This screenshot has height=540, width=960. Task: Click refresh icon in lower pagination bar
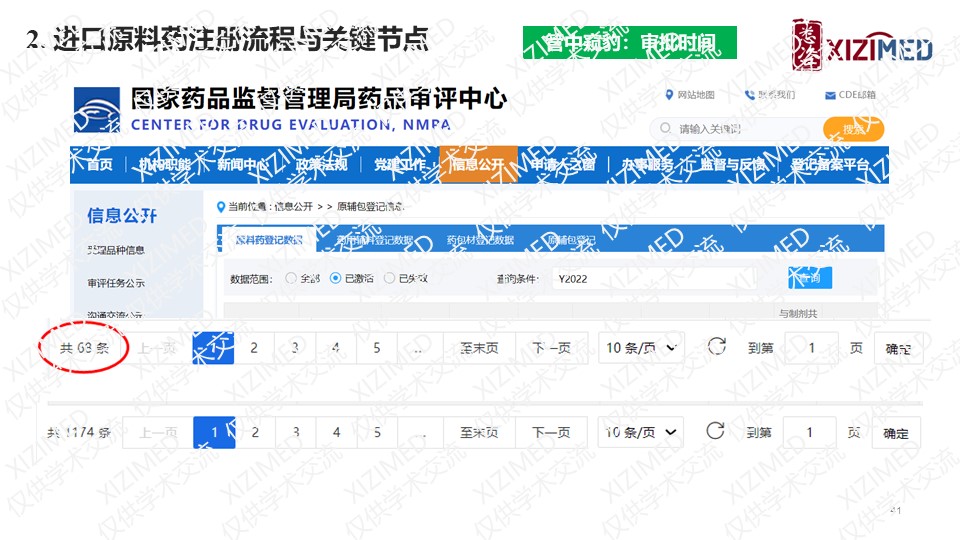715,431
